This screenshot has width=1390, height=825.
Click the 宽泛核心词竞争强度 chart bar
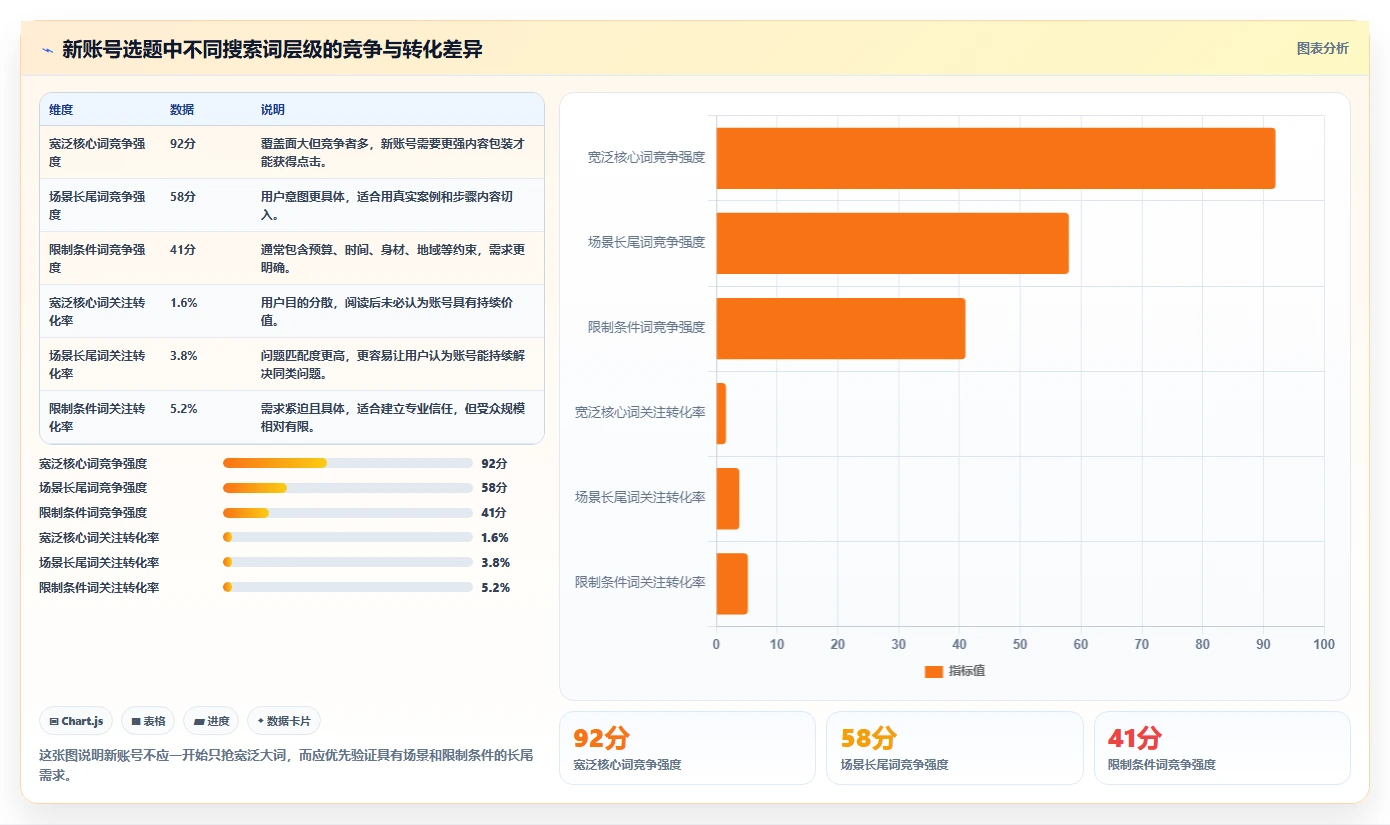[x=996, y=158]
